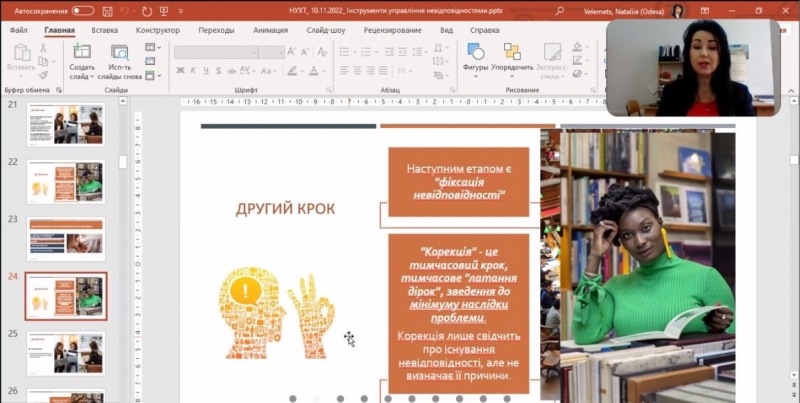Open the text direction menu
This screenshot has height=403, width=800.
point(440,47)
